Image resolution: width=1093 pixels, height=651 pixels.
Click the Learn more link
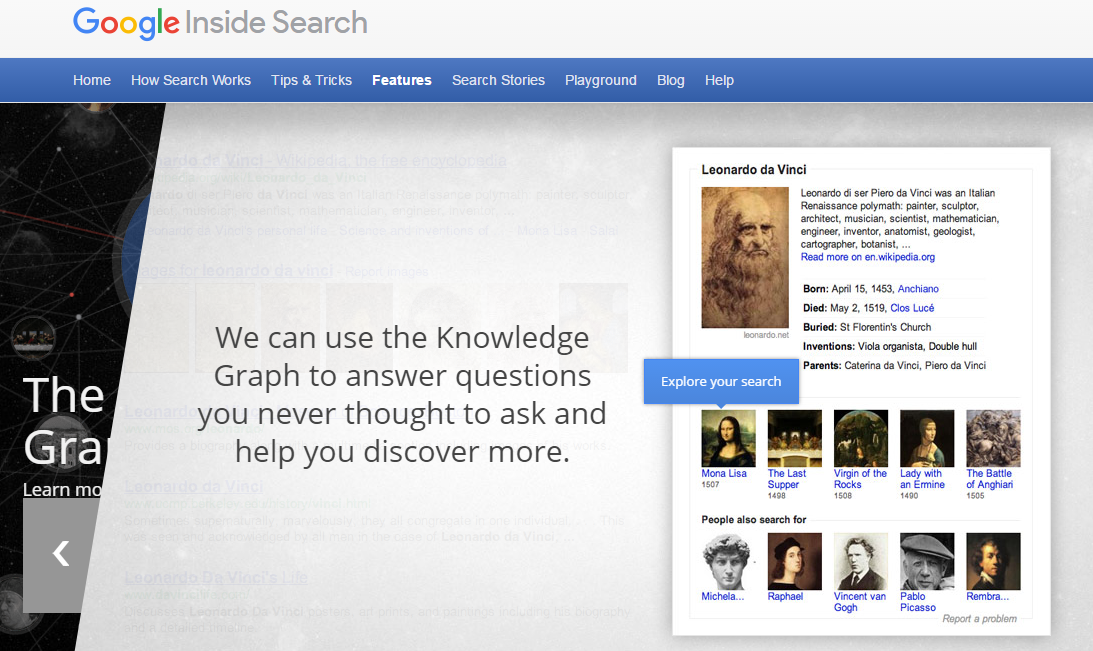click(61, 490)
